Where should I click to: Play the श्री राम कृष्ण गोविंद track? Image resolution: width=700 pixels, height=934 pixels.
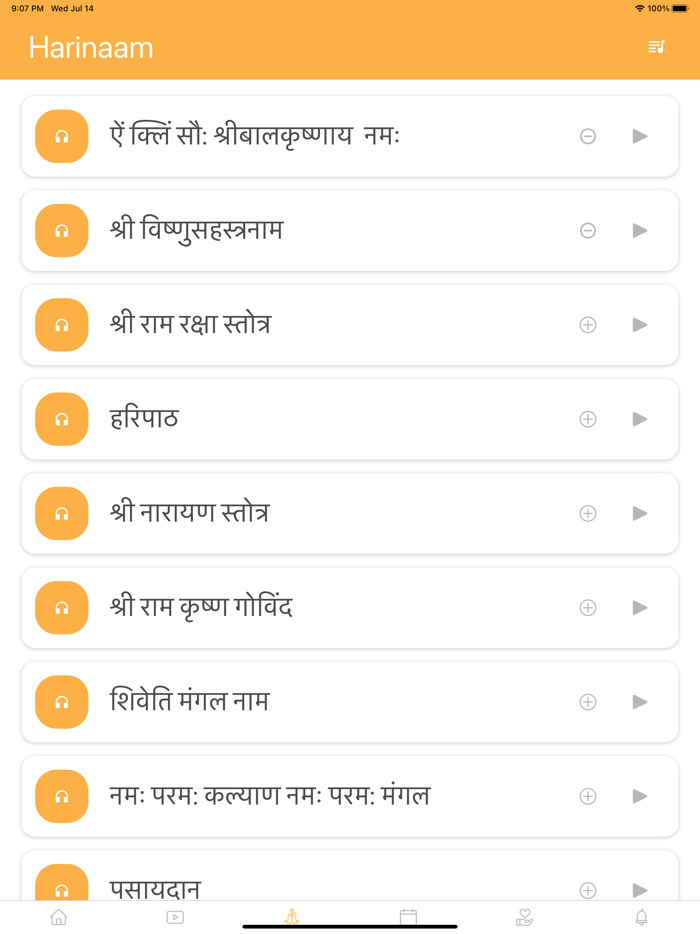pos(640,607)
